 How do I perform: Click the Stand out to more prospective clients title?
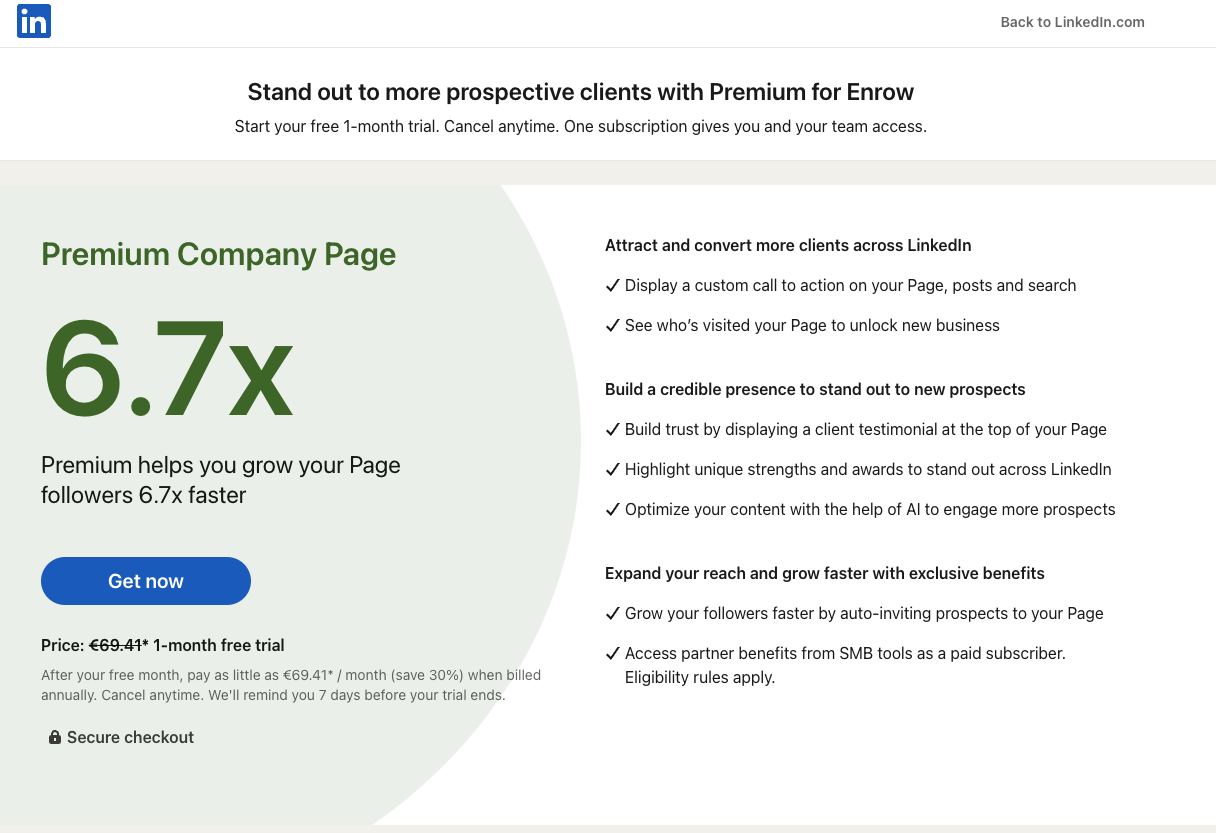581,92
